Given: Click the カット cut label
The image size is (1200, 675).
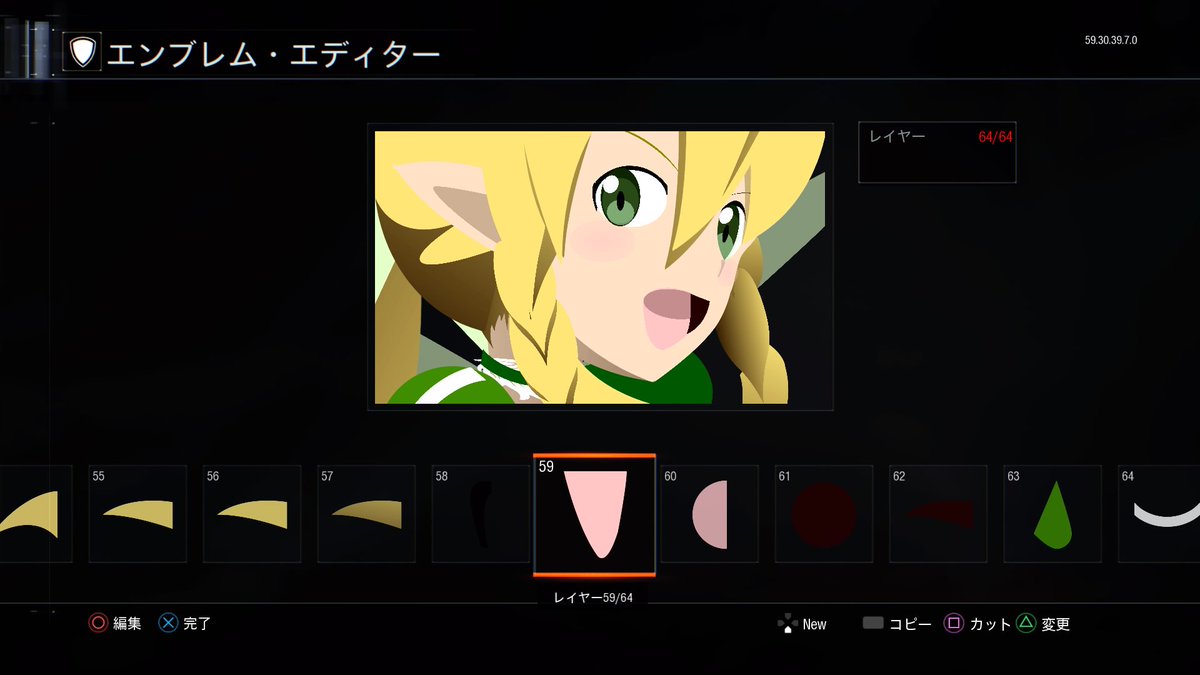Looking at the screenshot, I should [990, 624].
